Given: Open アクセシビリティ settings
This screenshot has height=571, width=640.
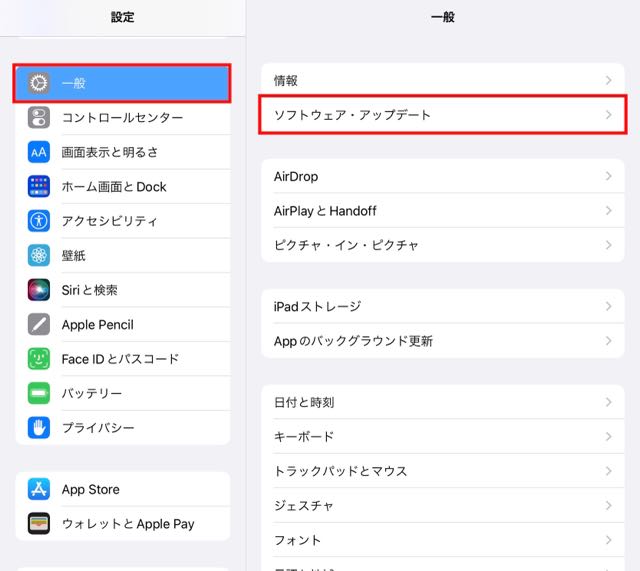Looking at the screenshot, I should (x=122, y=221).
